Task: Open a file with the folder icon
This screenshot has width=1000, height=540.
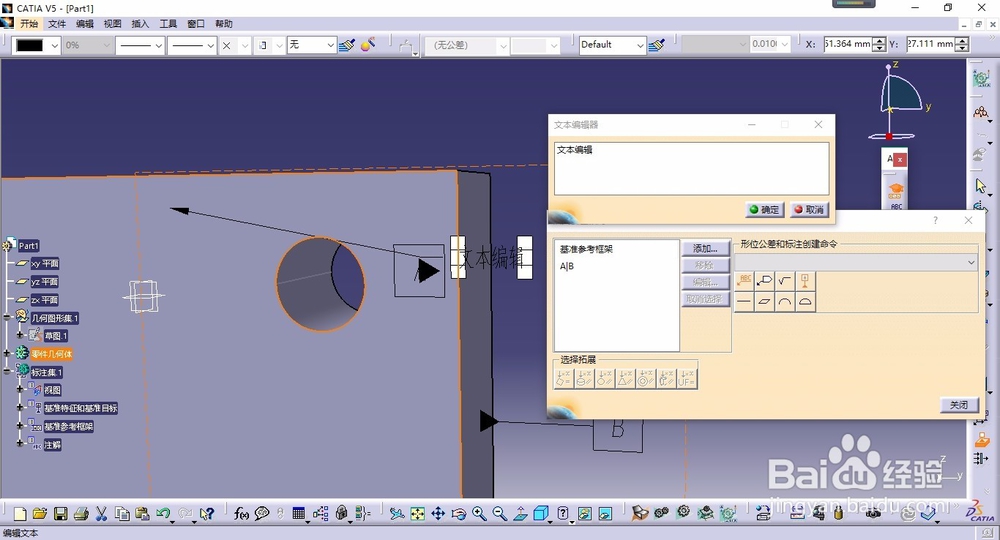Action: [x=40, y=514]
